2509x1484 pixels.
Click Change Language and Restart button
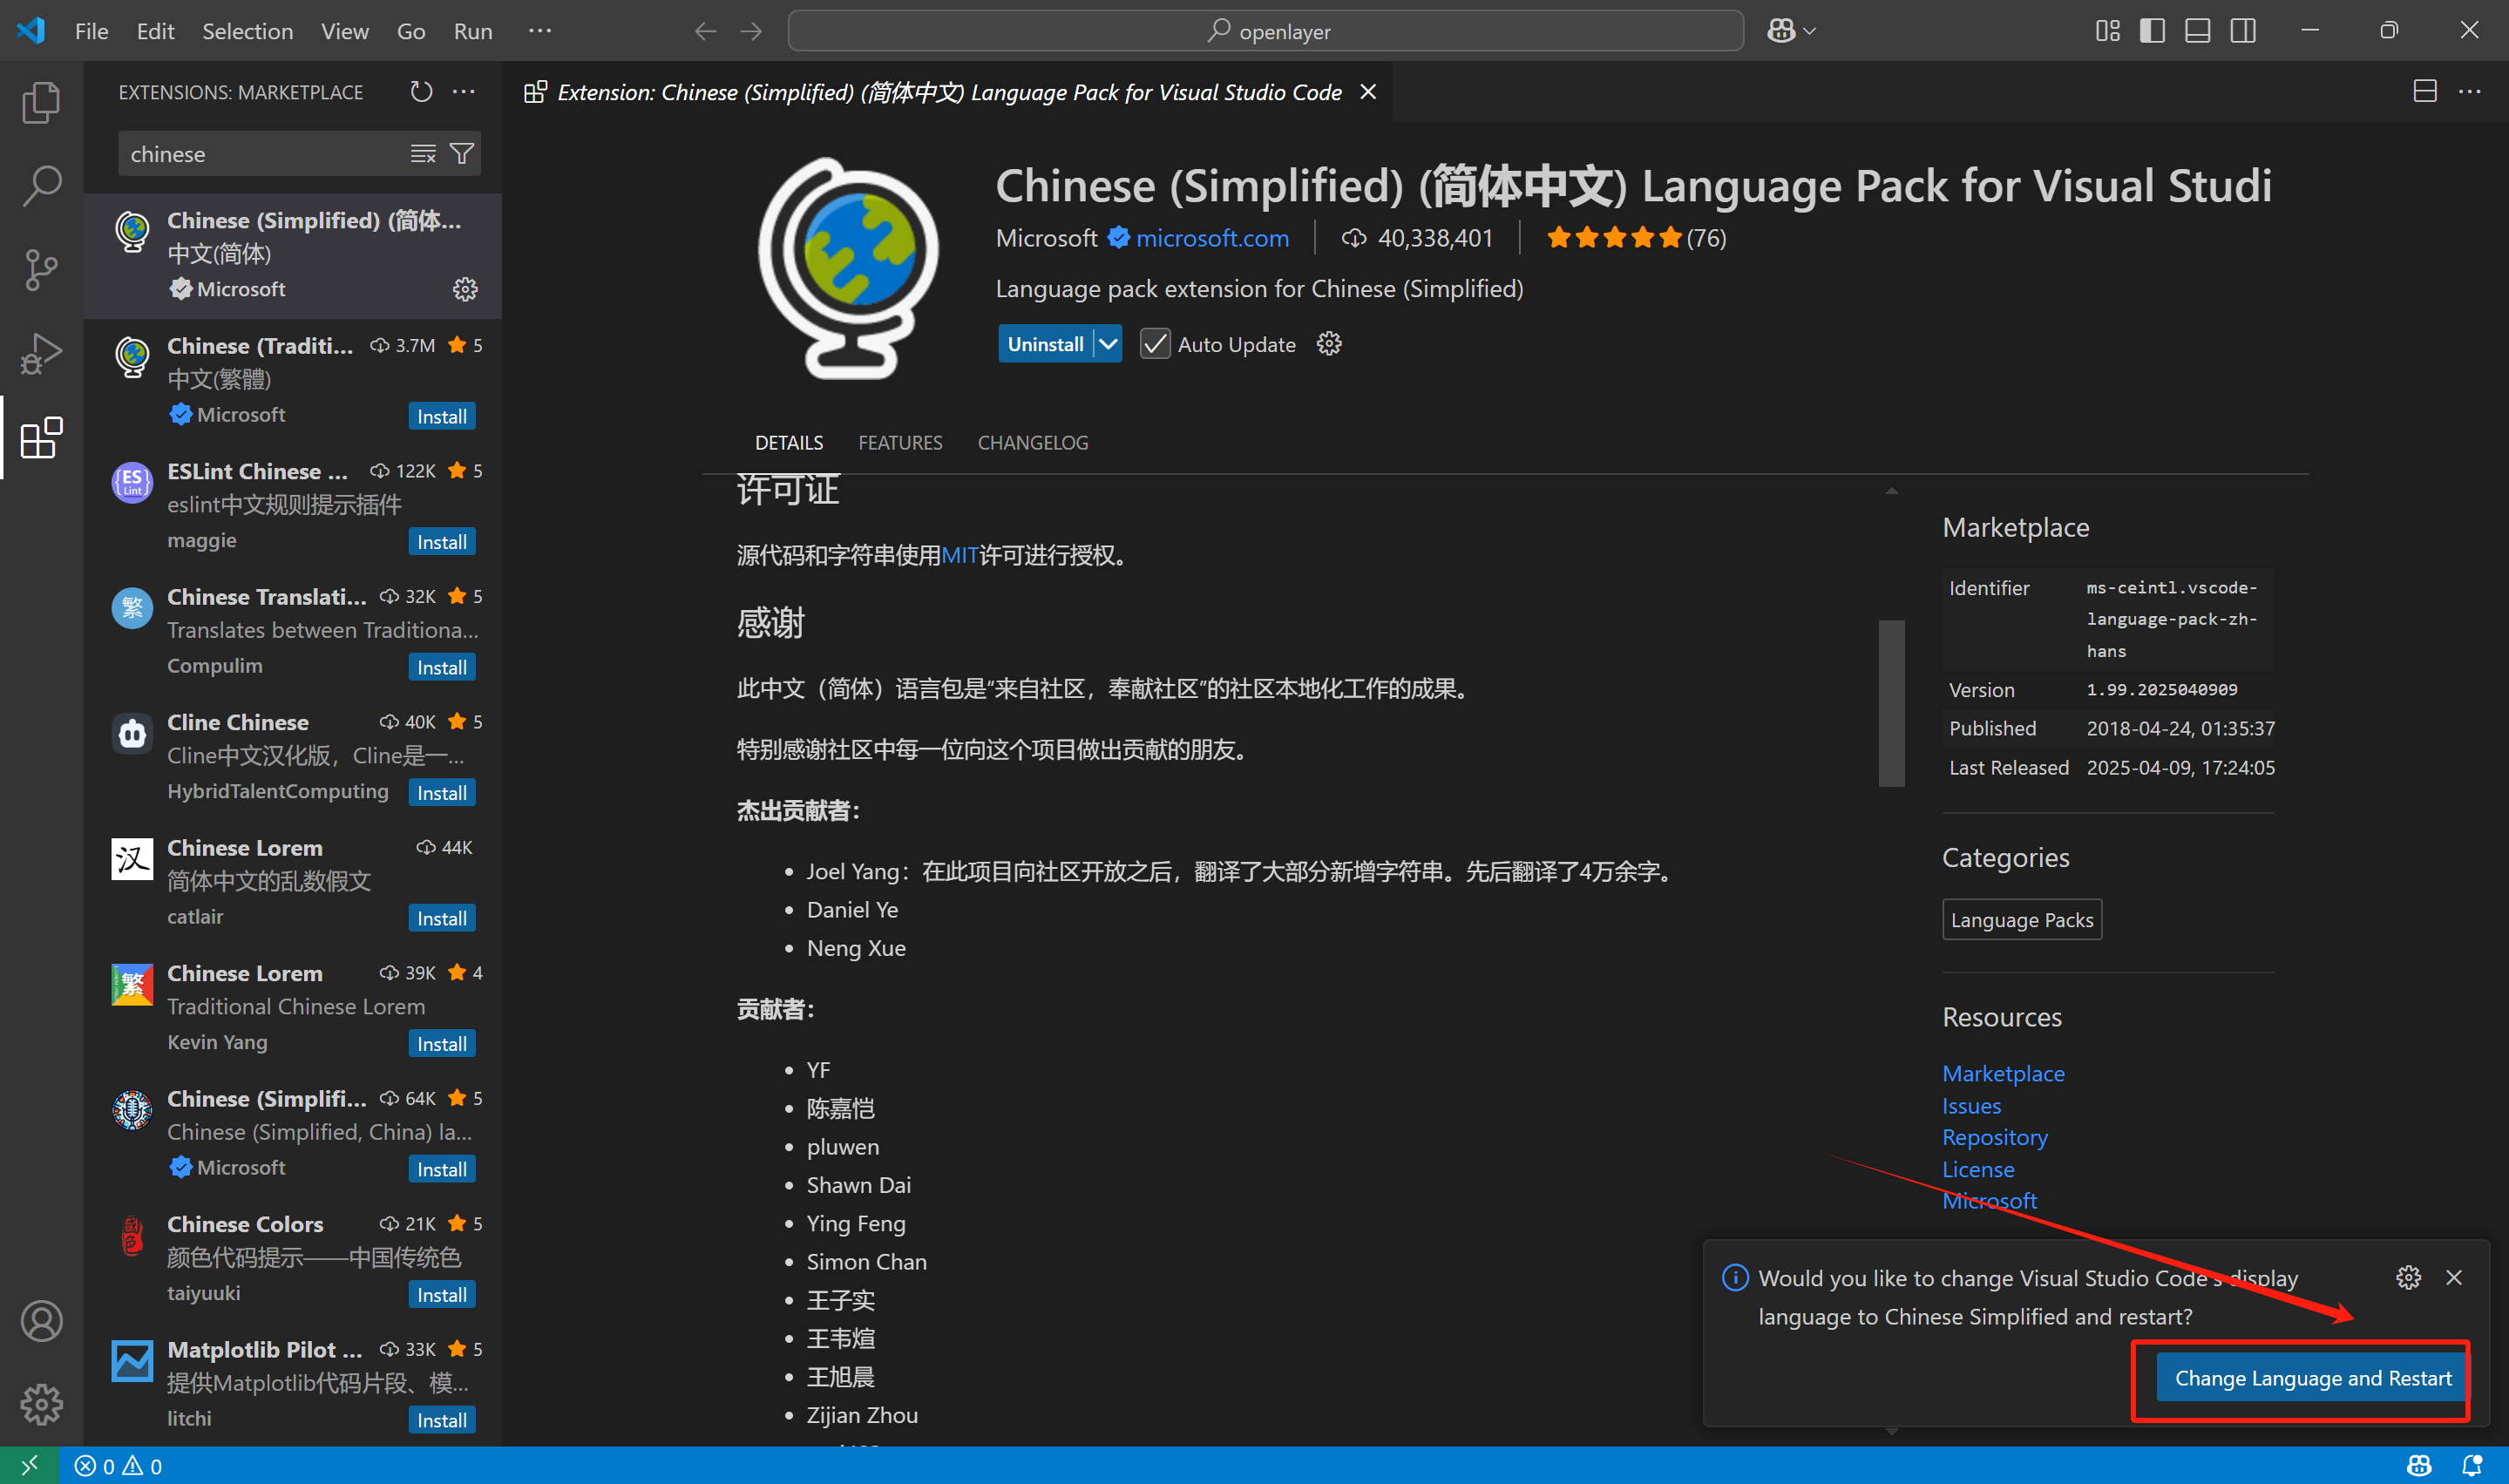[x=2312, y=1378]
